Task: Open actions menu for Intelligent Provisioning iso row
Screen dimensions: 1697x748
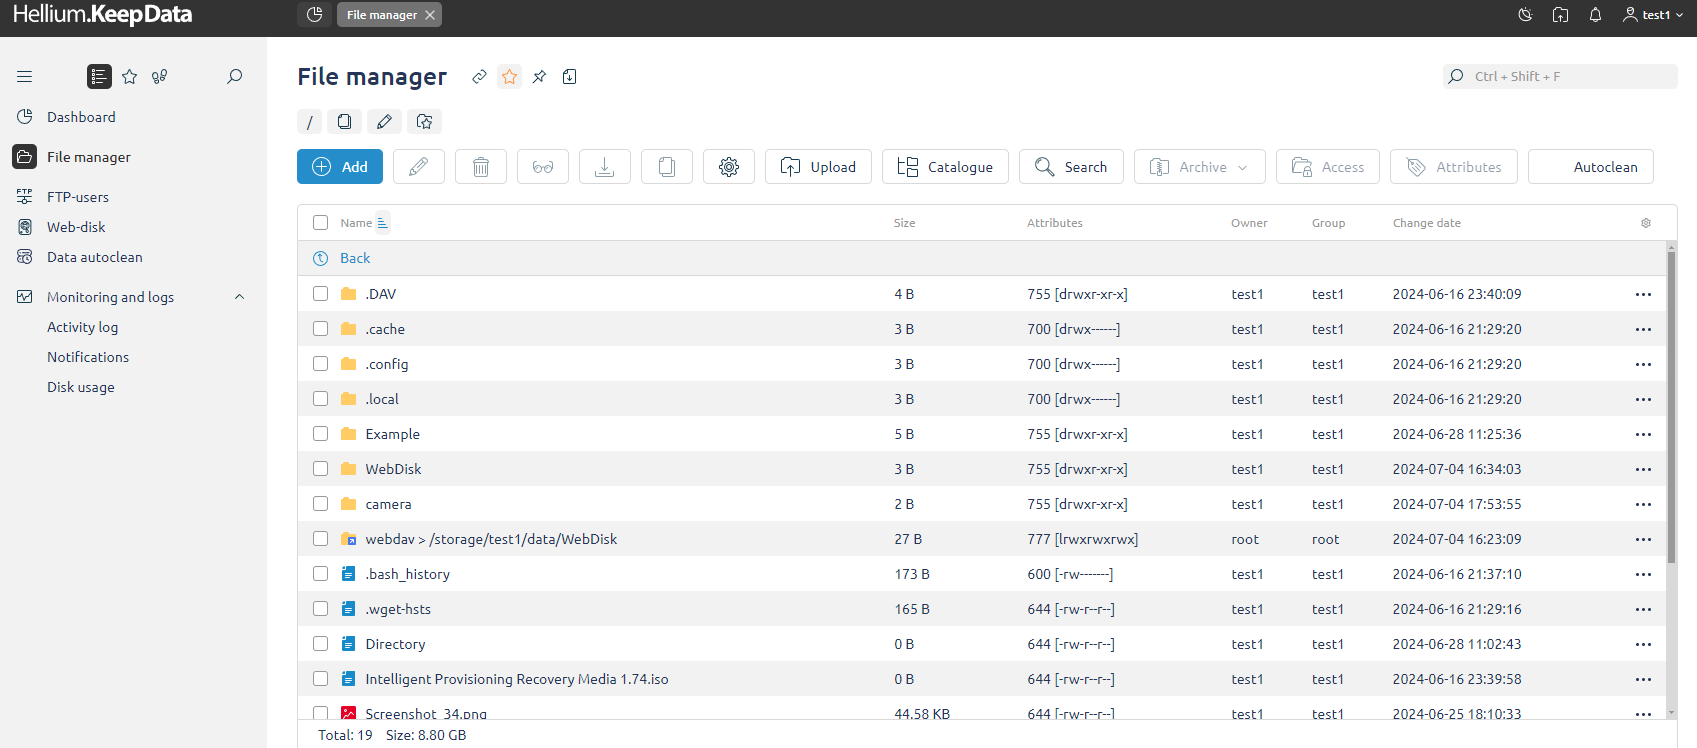Action: coord(1643,679)
